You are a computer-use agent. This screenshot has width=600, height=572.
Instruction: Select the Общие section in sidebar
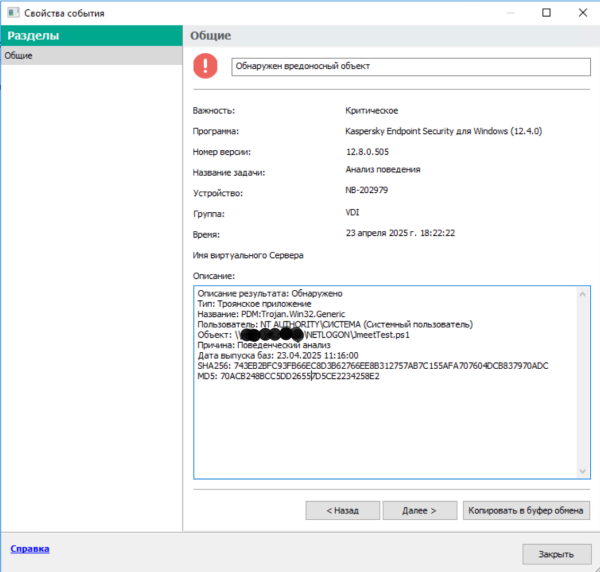pyautogui.click(x=91, y=55)
